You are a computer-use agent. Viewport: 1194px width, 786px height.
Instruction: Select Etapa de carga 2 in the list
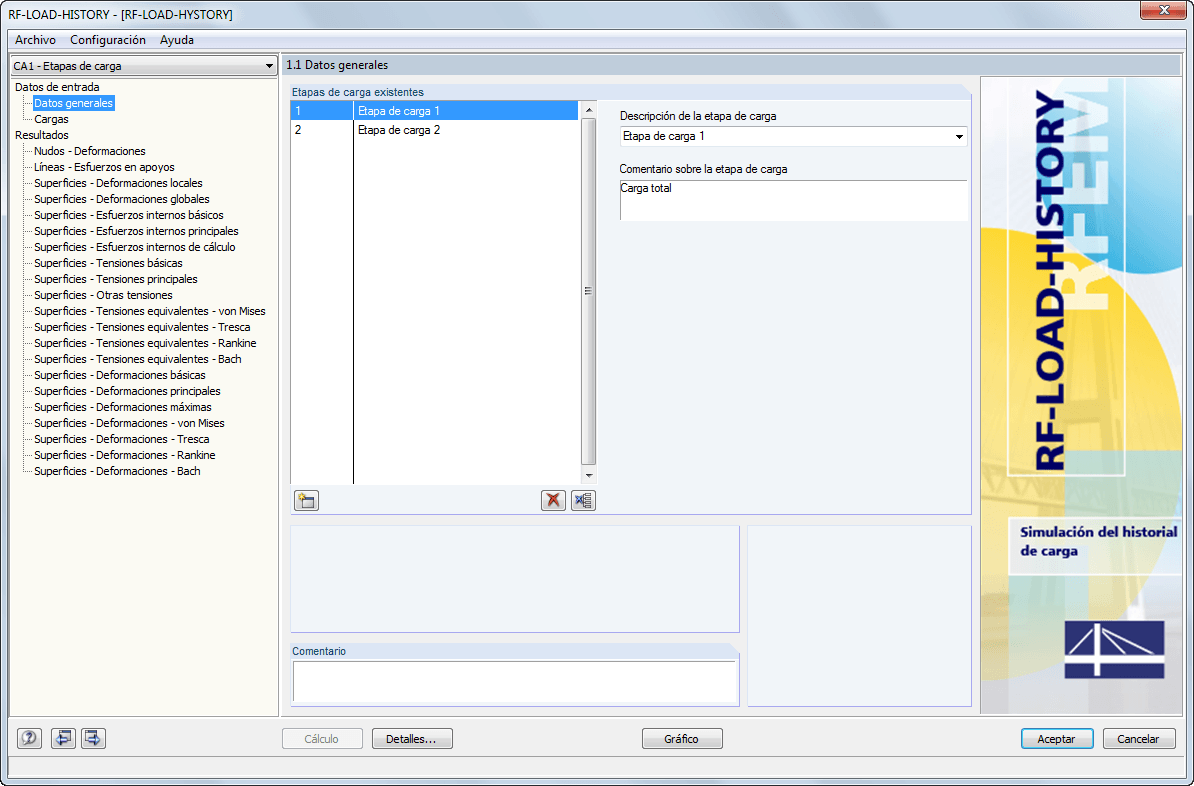click(x=420, y=131)
